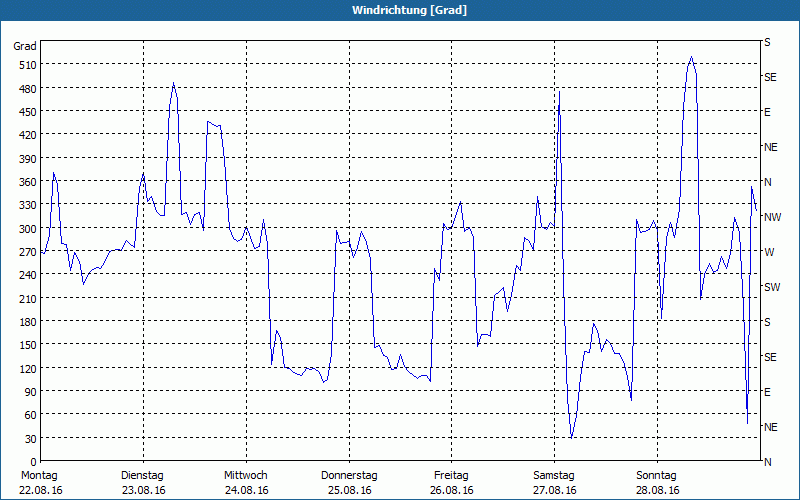Click the 'NE' compass label beside the 30 gridline

coord(771,427)
